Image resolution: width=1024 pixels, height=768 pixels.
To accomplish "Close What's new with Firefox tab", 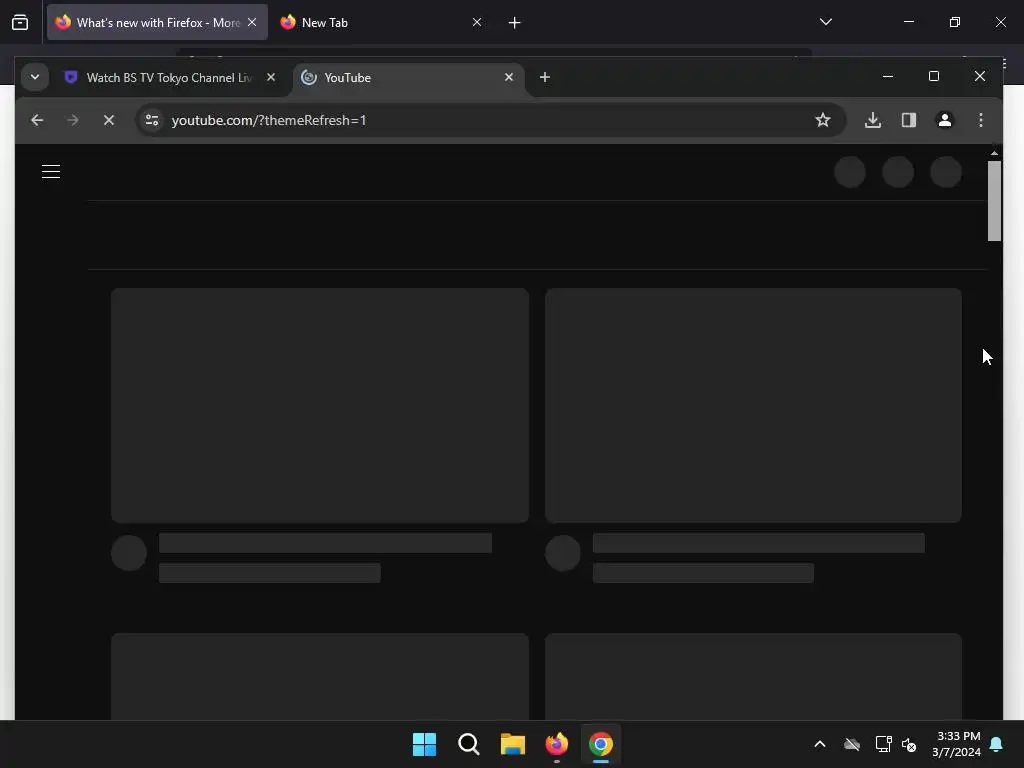I will coord(252,22).
